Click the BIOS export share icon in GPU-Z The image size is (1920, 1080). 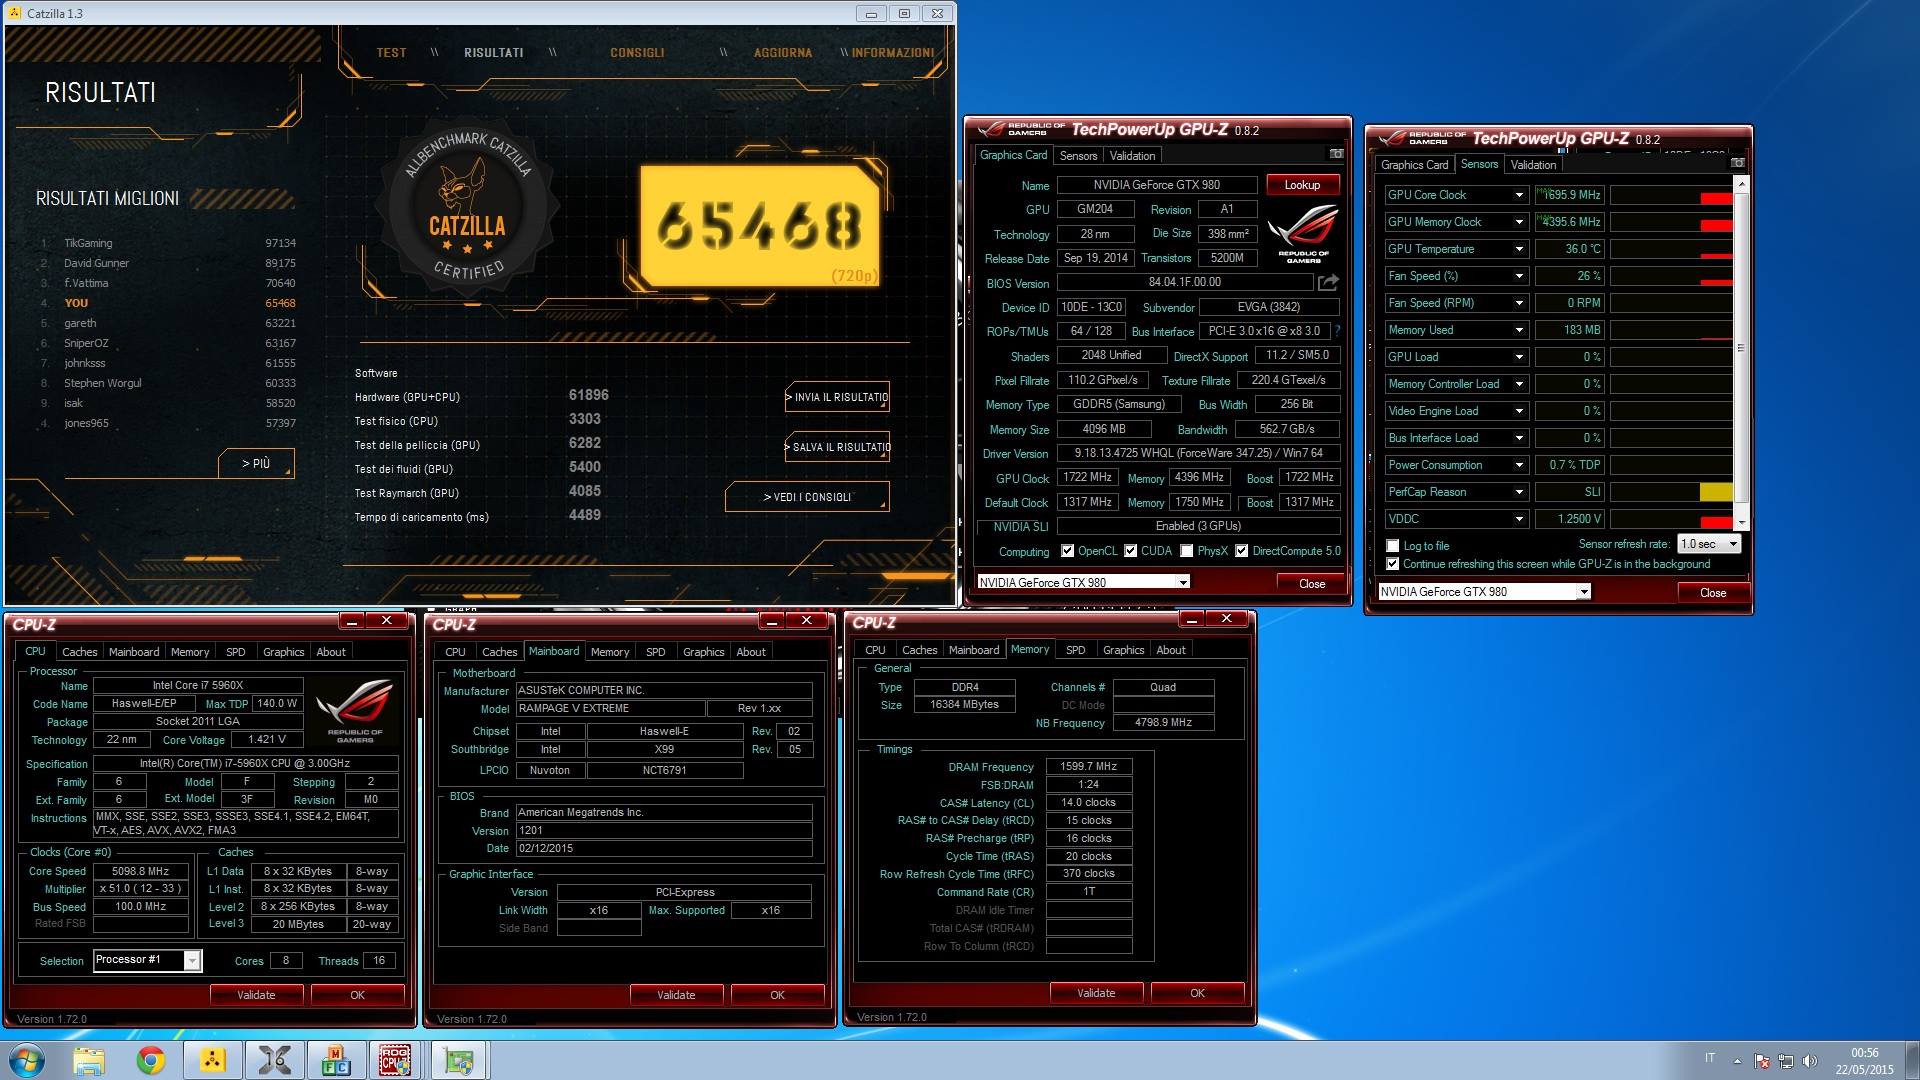[x=1328, y=283]
